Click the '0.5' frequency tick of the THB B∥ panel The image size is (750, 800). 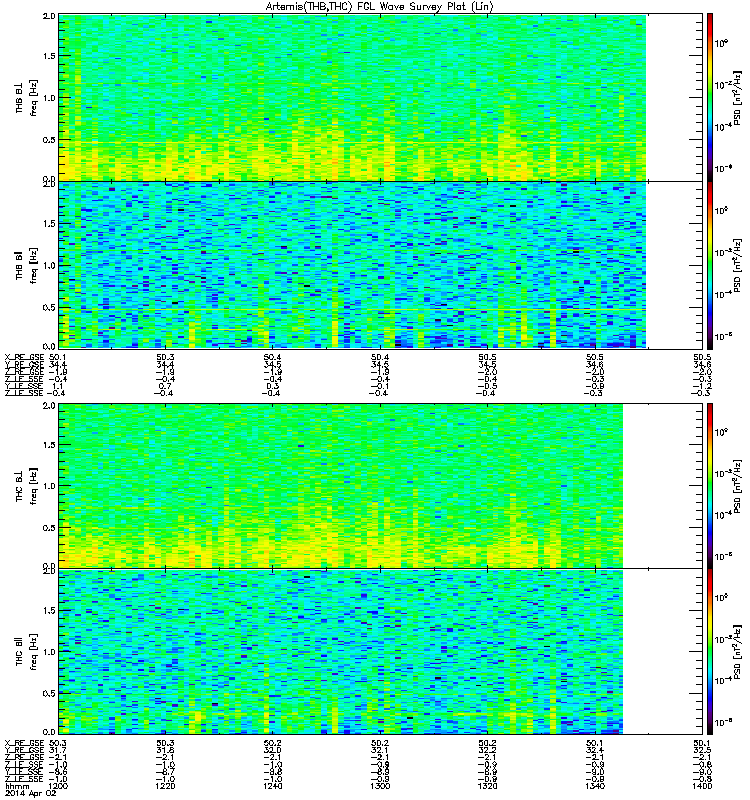point(49,307)
